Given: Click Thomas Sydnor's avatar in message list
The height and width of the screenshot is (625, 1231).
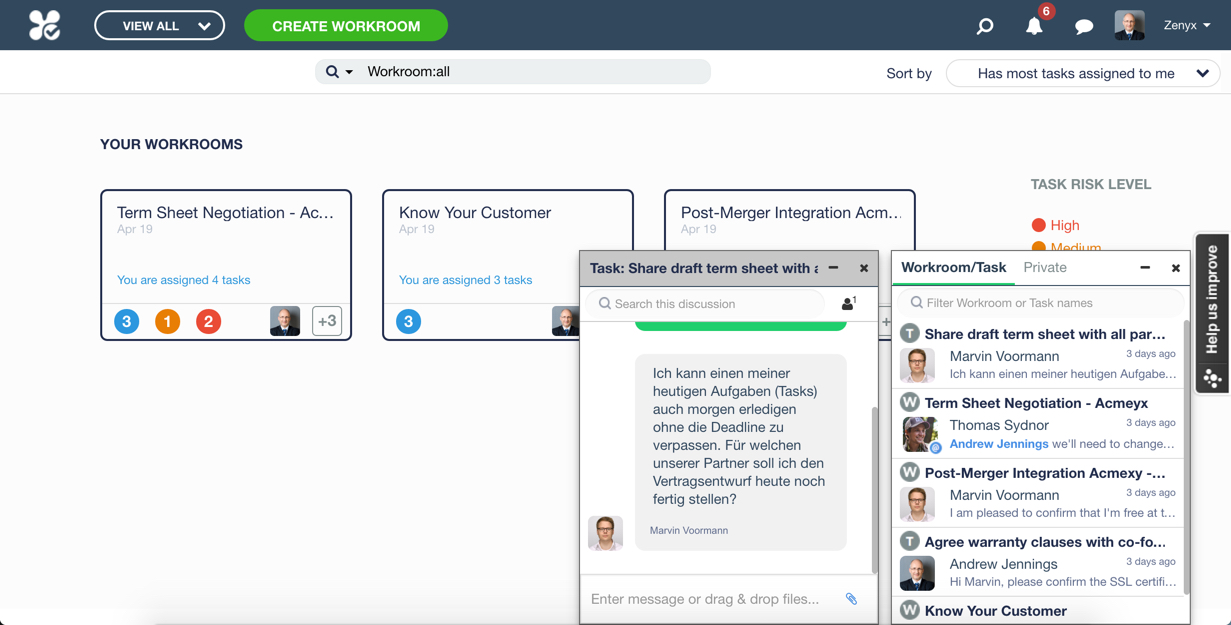Looking at the screenshot, I should click(x=918, y=435).
